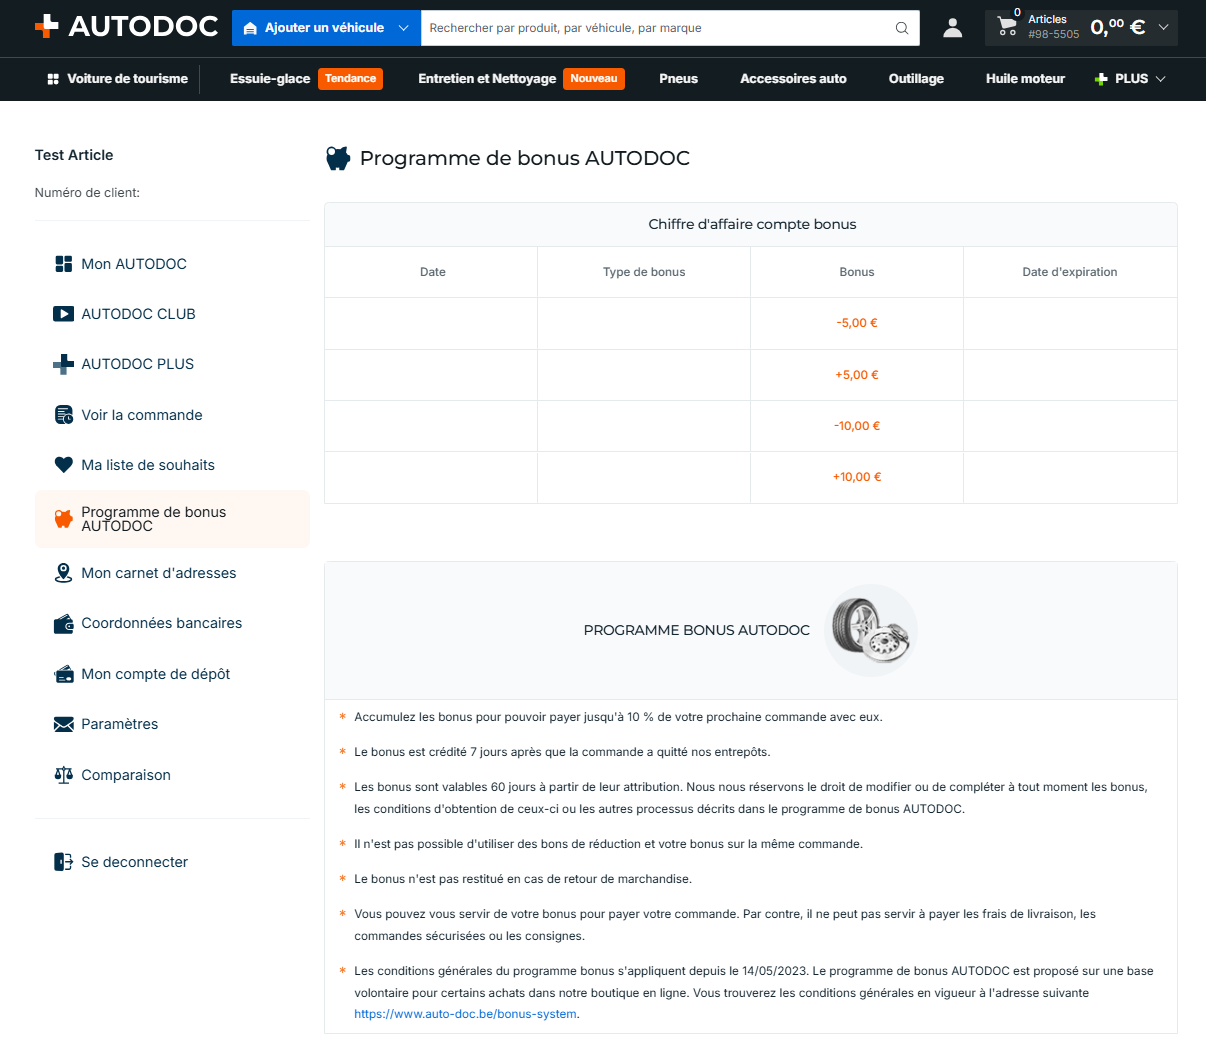Open Coordonnées bancaires page
Image resolution: width=1206 pixels, height=1049 pixels.
coord(161,623)
